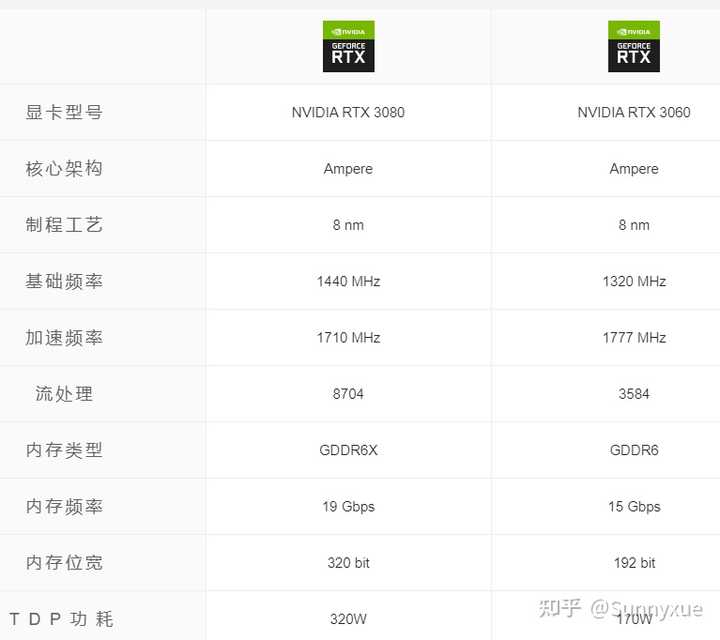Screen dimensions: 720x640
Task: Click the 320W TDP value
Action: [348, 619]
